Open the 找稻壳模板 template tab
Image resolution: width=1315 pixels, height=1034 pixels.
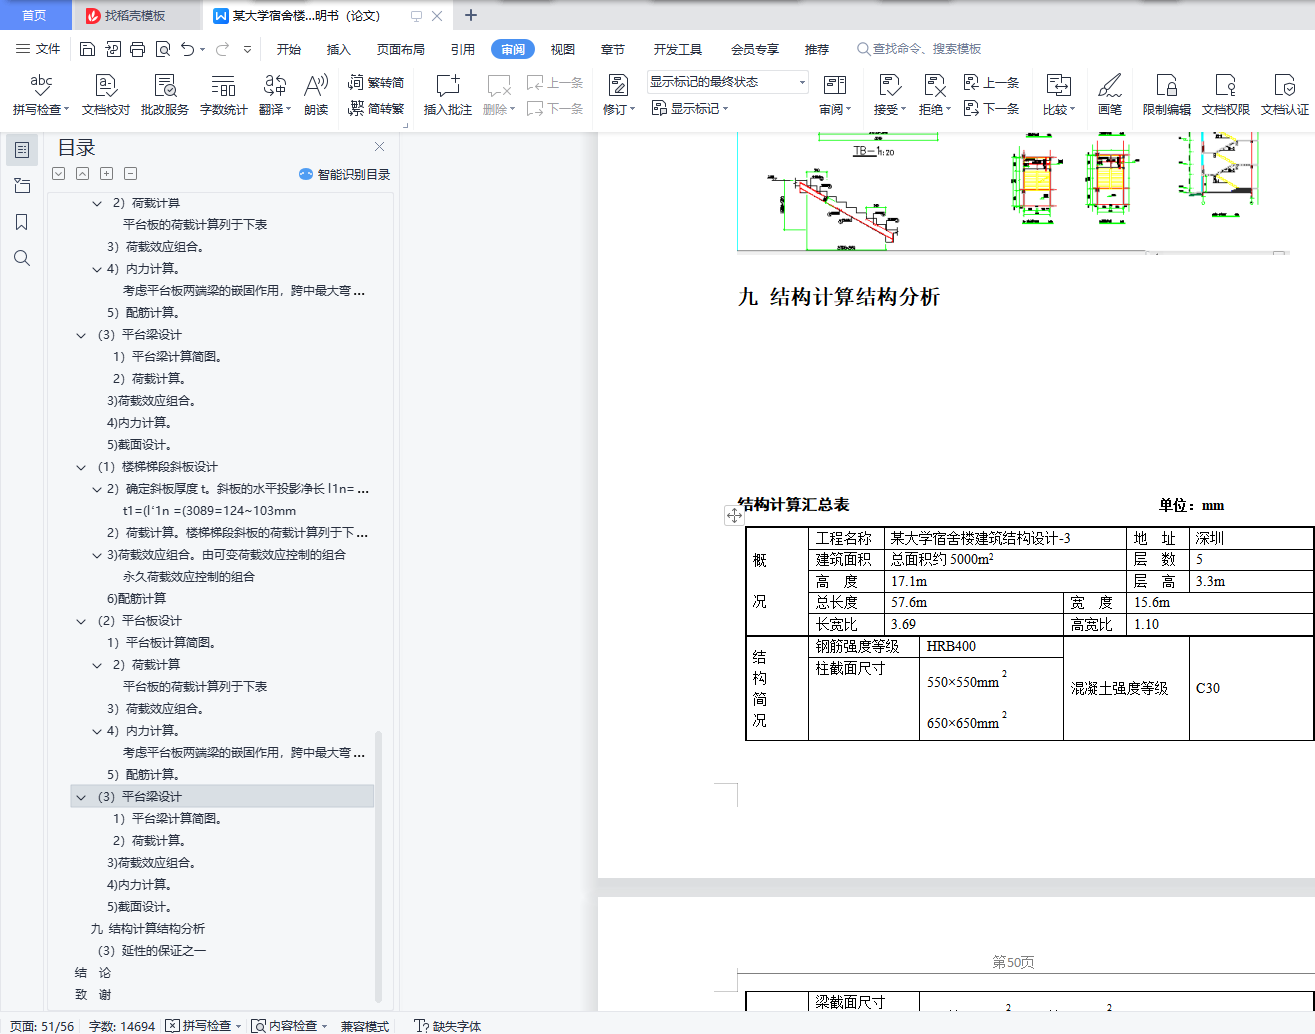point(135,15)
